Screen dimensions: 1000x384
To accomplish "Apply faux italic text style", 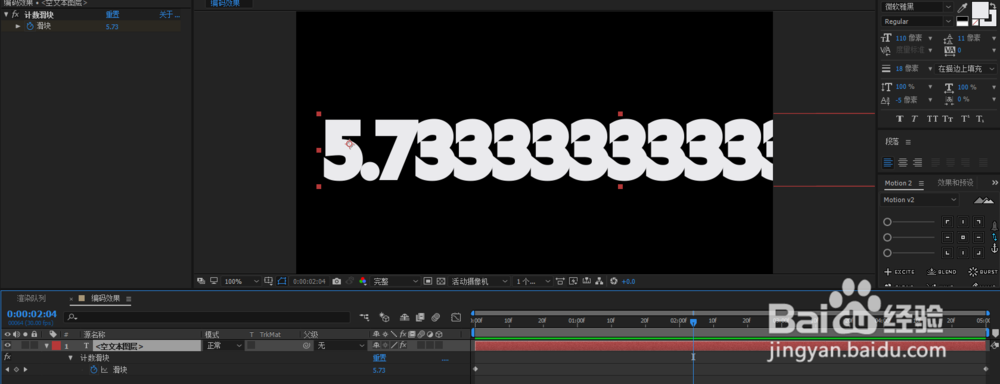I will click(915, 119).
